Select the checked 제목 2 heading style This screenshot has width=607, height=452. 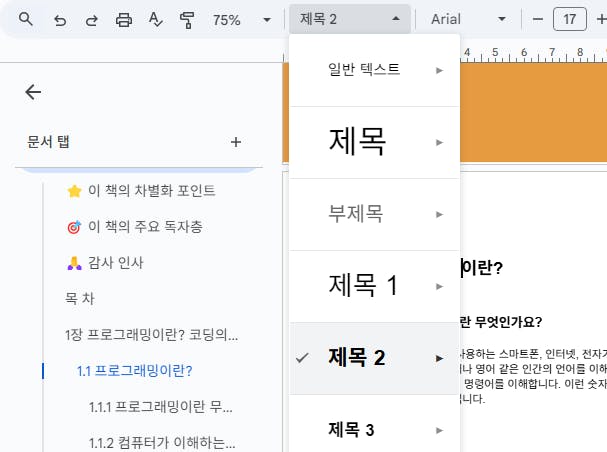tap(374, 358)
